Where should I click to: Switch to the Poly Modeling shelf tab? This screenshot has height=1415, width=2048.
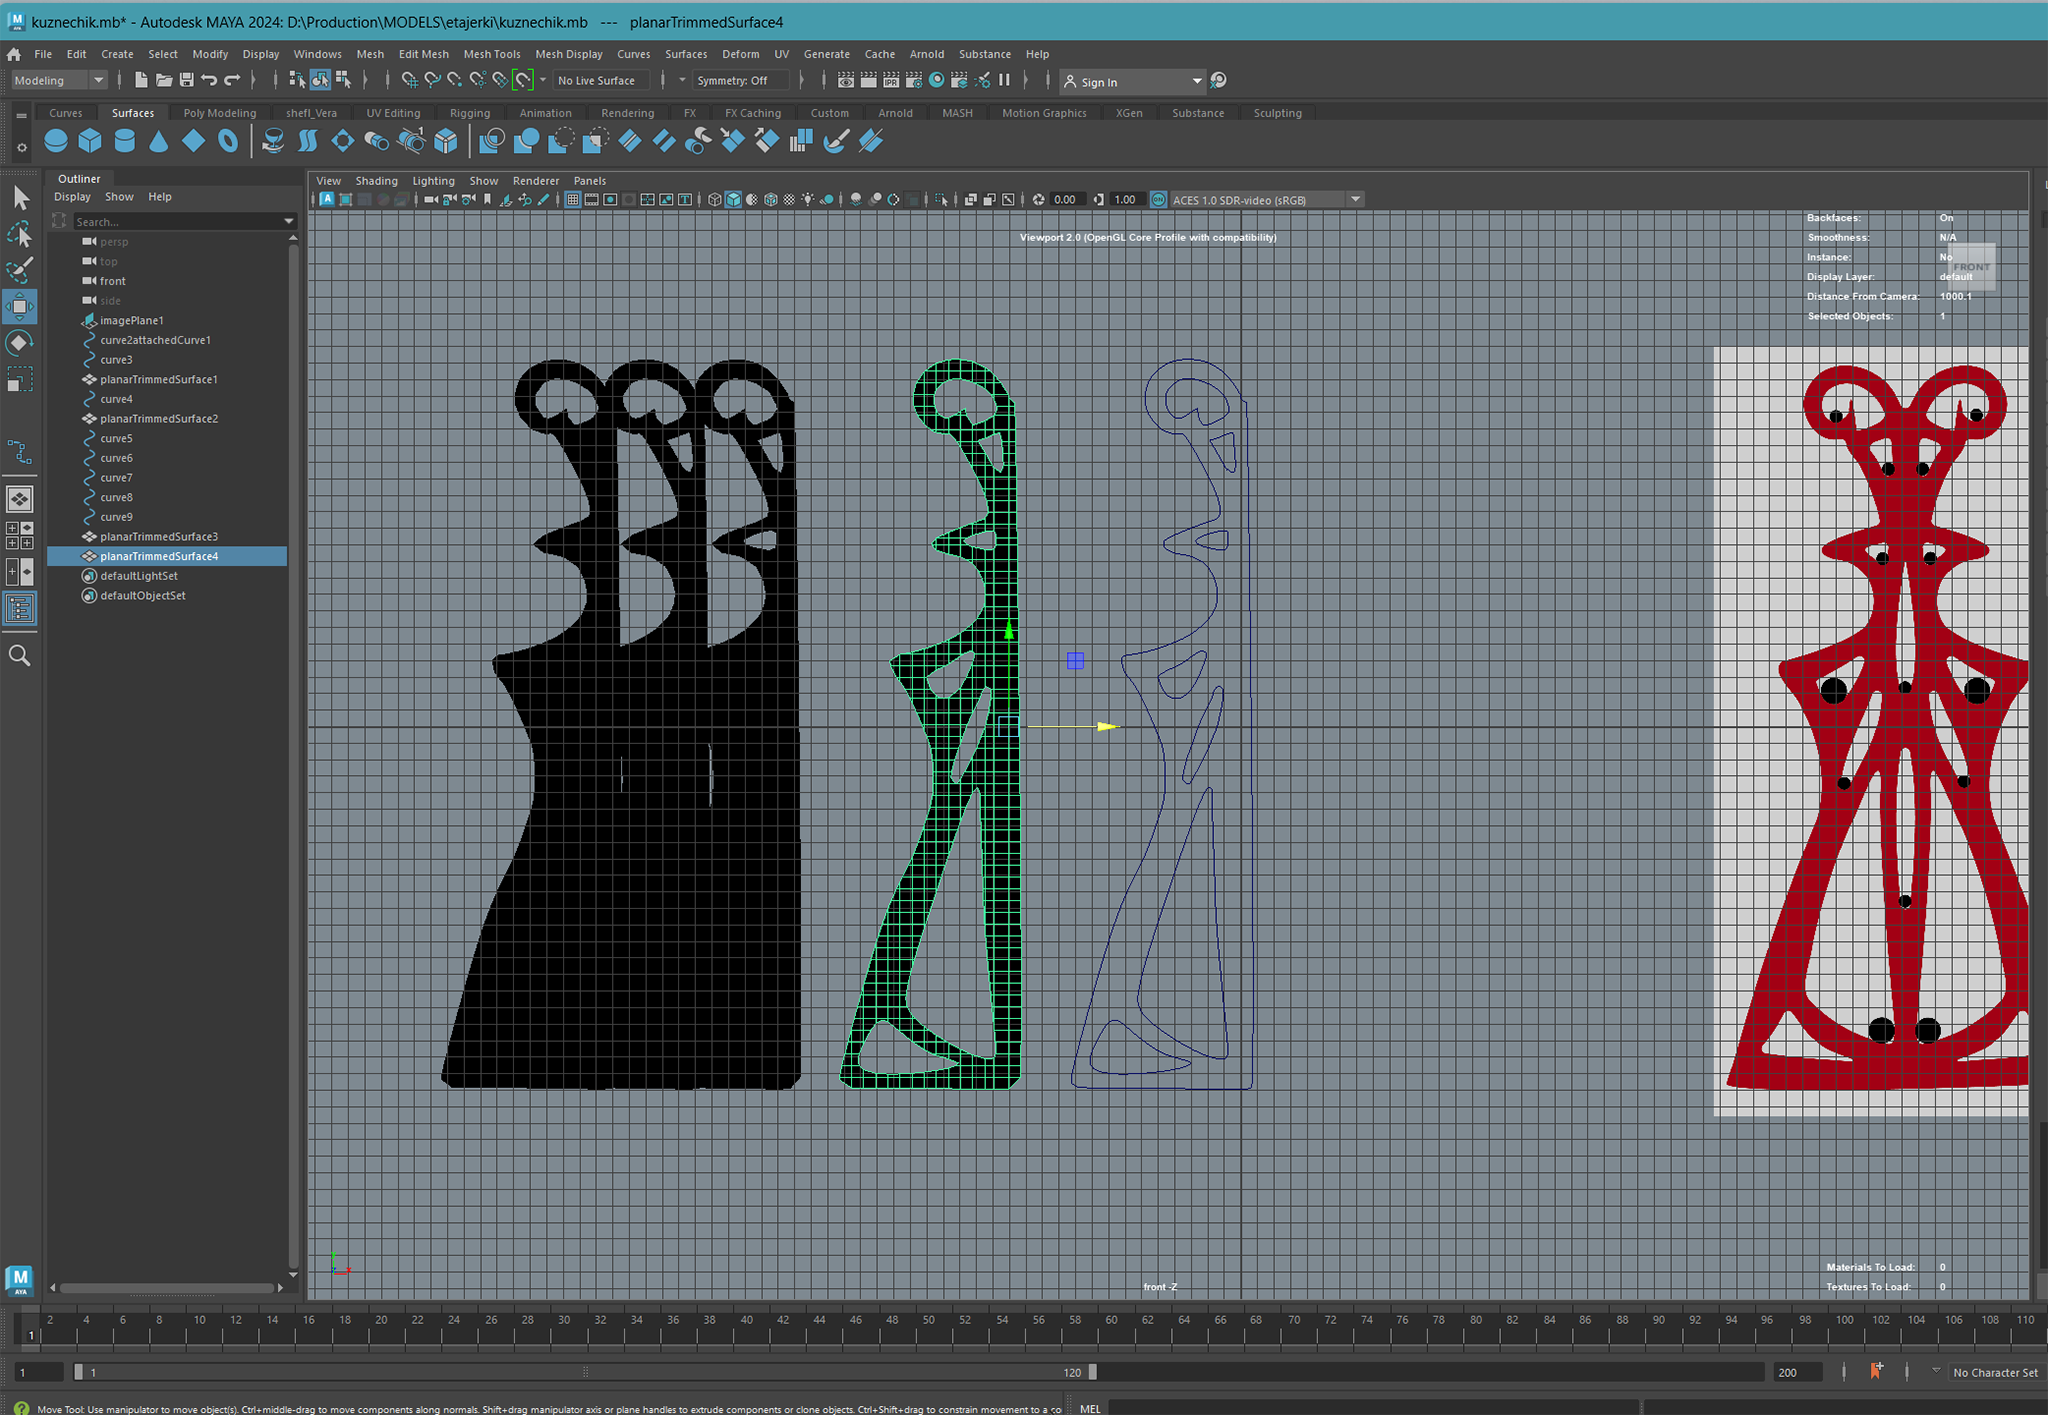click(x=219, y=113)
